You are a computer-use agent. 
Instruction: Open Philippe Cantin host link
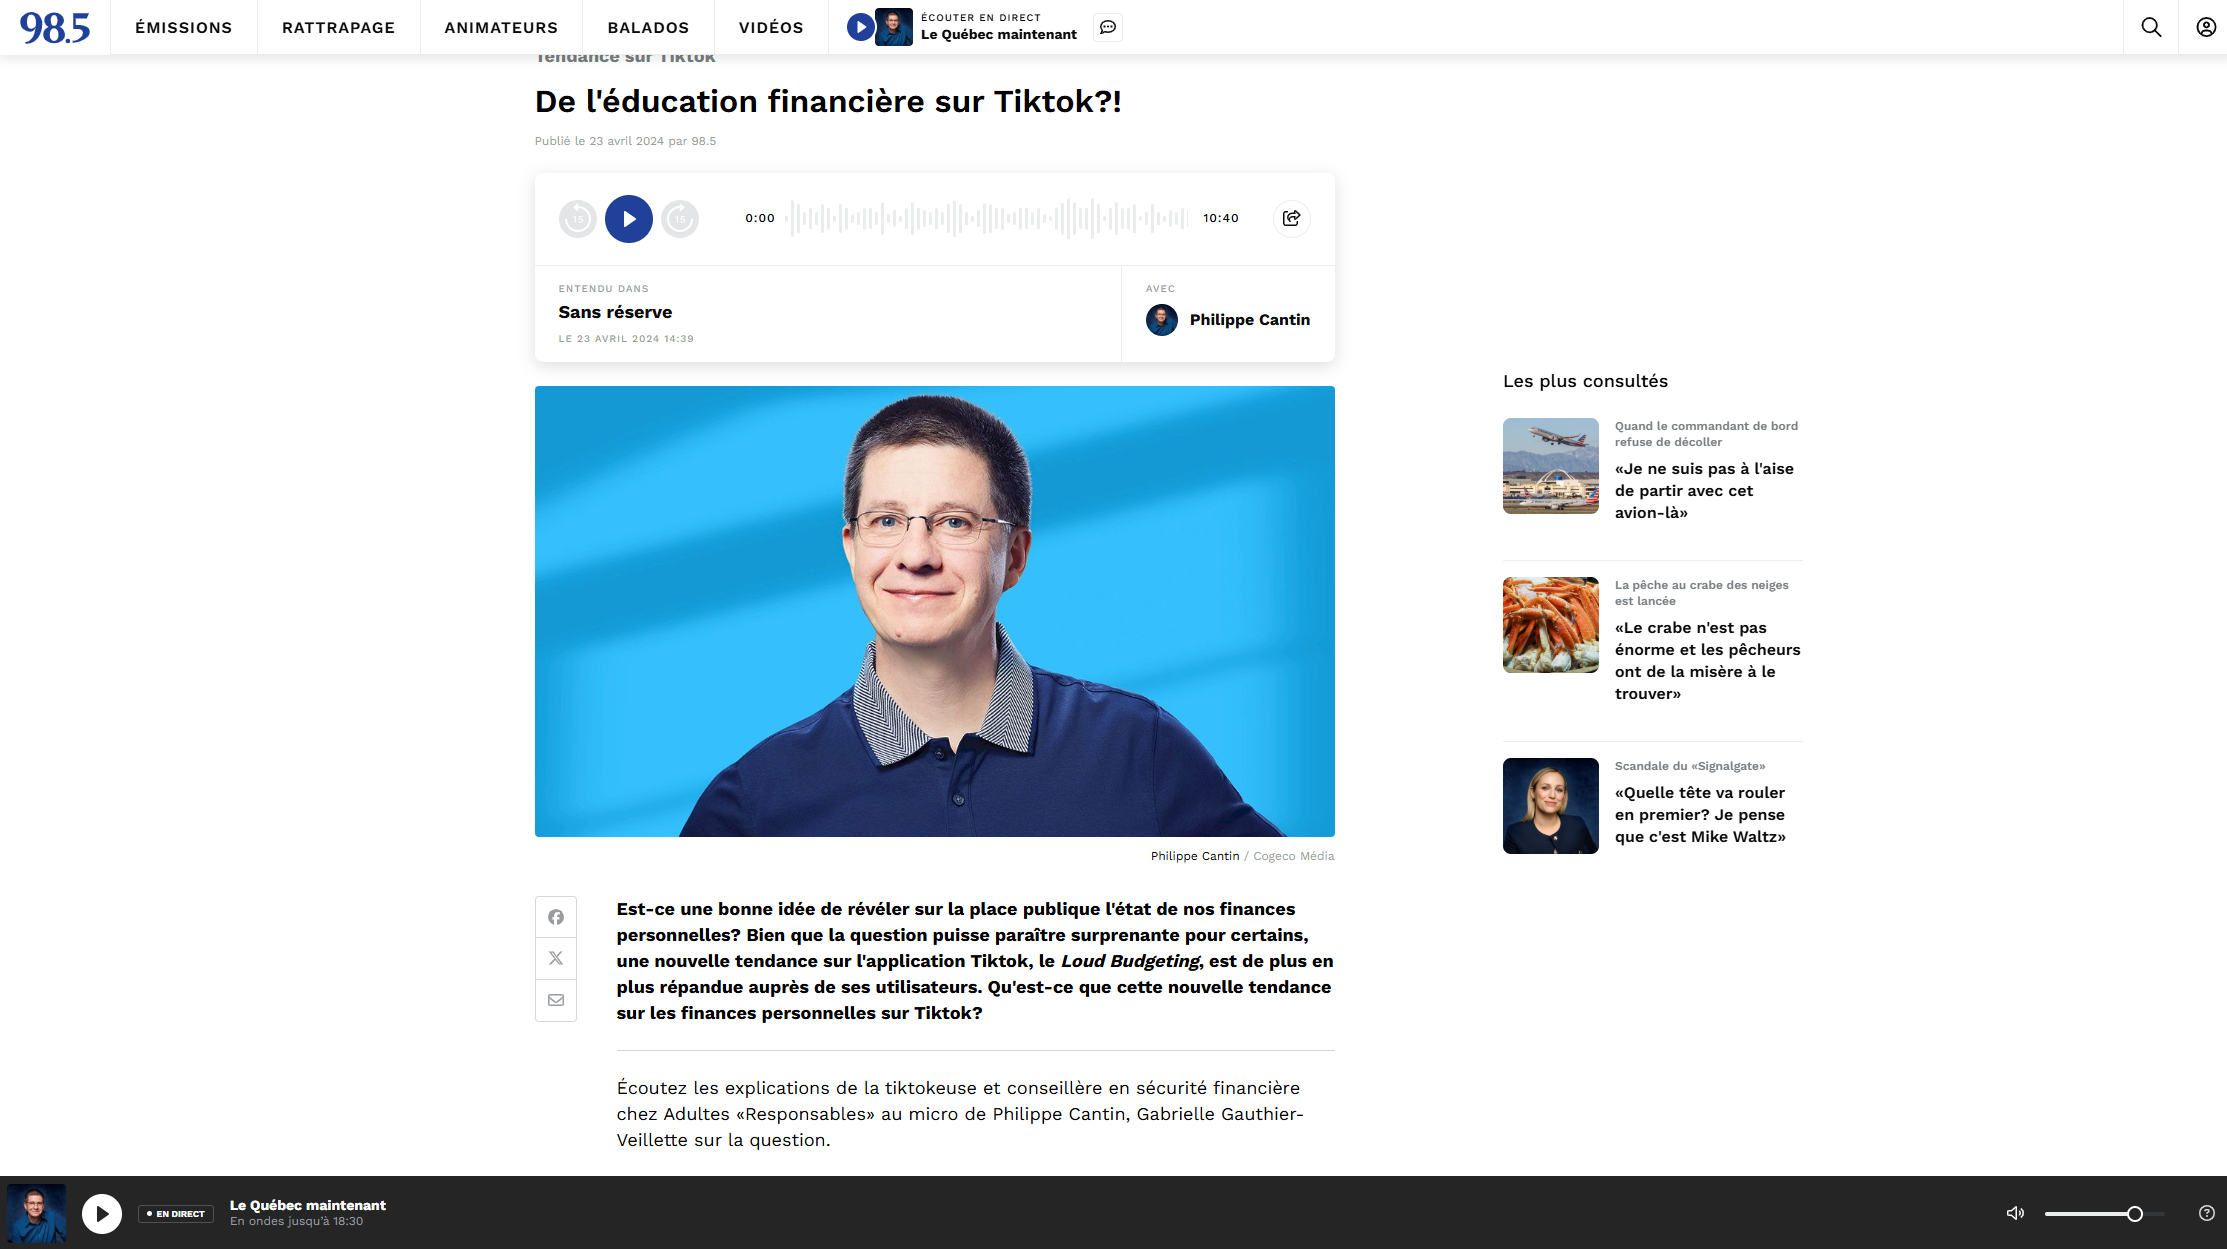point(1249,320)
